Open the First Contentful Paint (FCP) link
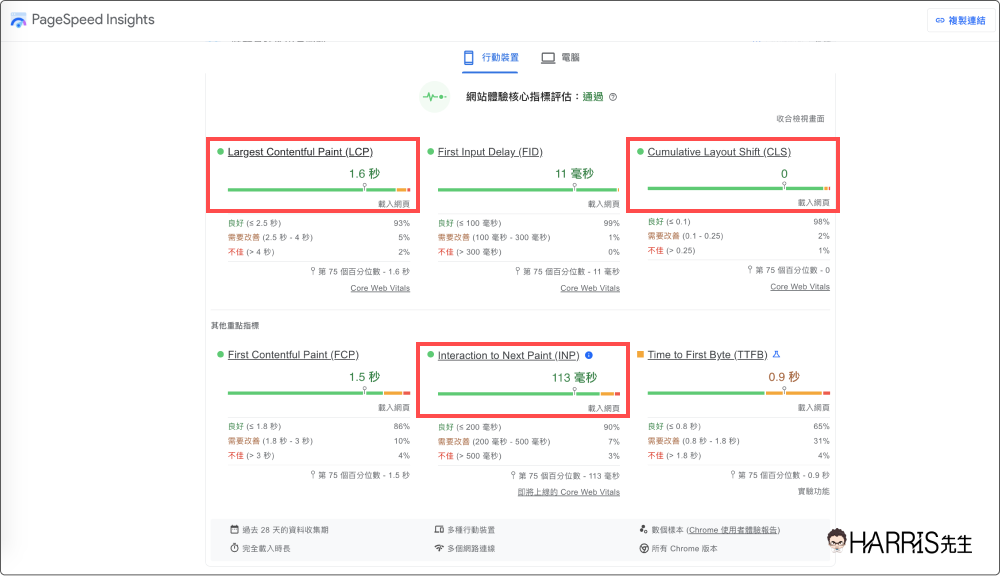 click(x=293, y=355)
